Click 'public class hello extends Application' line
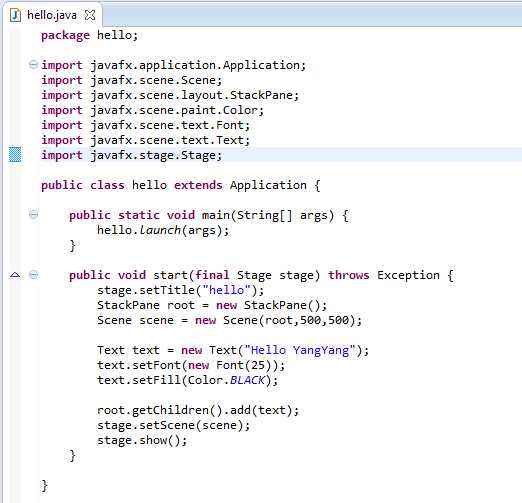Viewport: 522px width, 503px height. point(181,185)
